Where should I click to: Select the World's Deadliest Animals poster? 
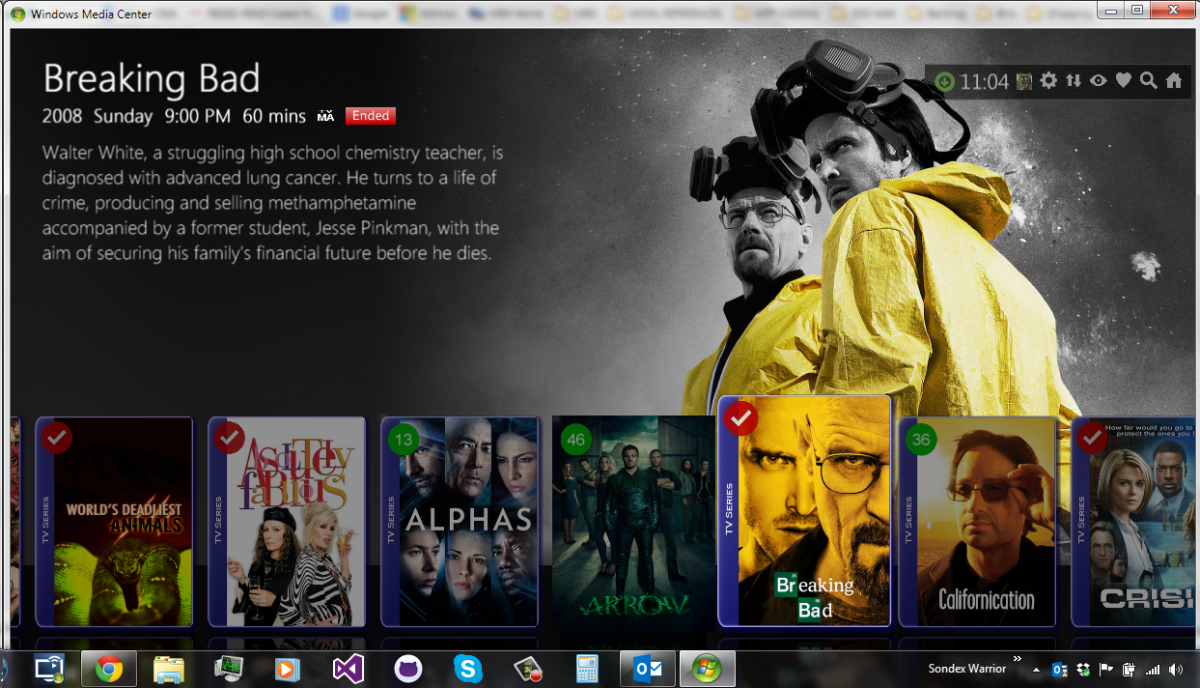(114, 522)
